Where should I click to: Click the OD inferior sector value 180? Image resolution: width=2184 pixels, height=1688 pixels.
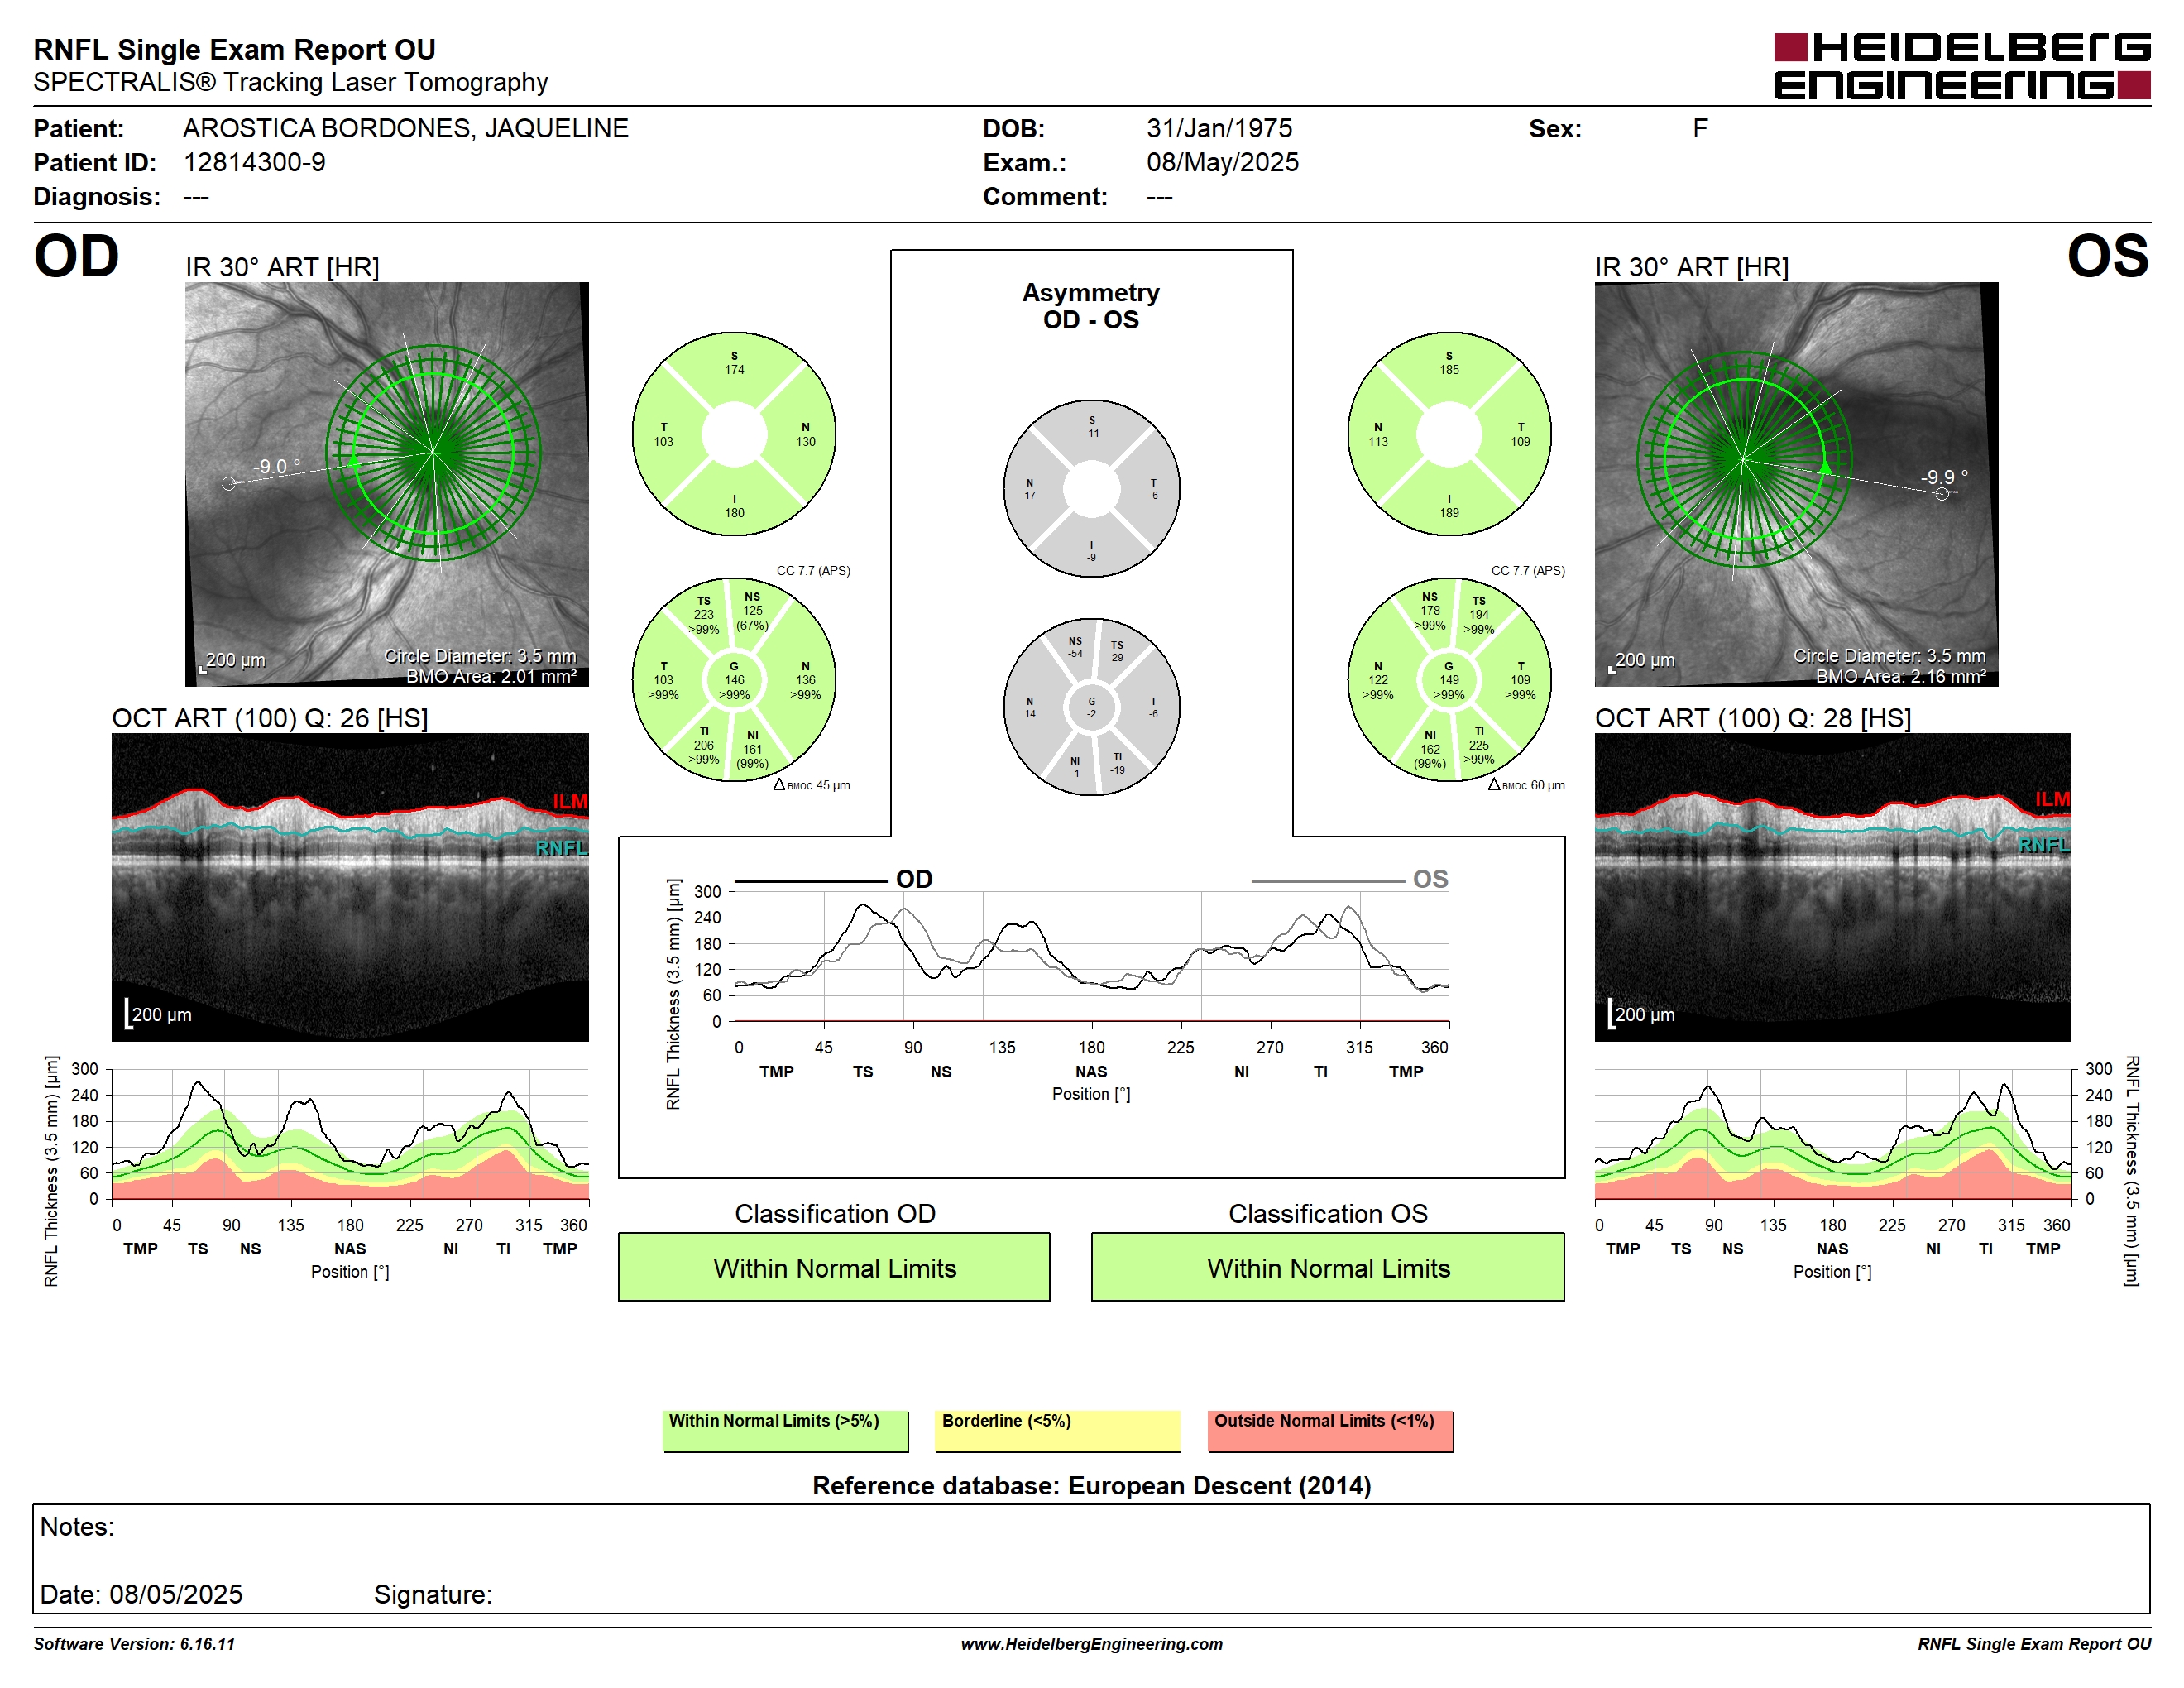(x=734, y=513)
